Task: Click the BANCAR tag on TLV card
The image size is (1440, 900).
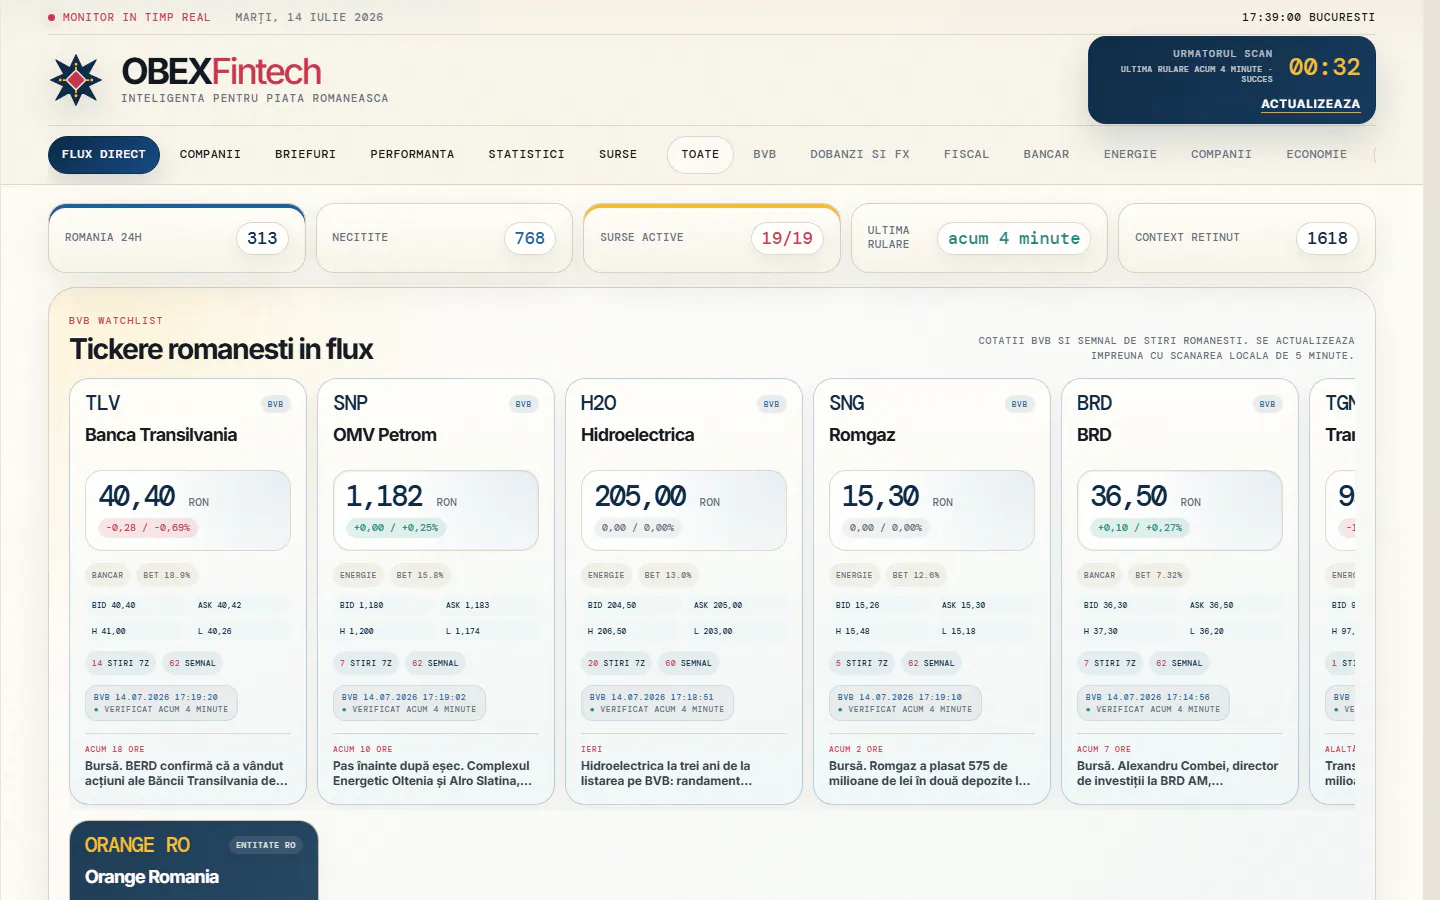Action: (108, 575)
